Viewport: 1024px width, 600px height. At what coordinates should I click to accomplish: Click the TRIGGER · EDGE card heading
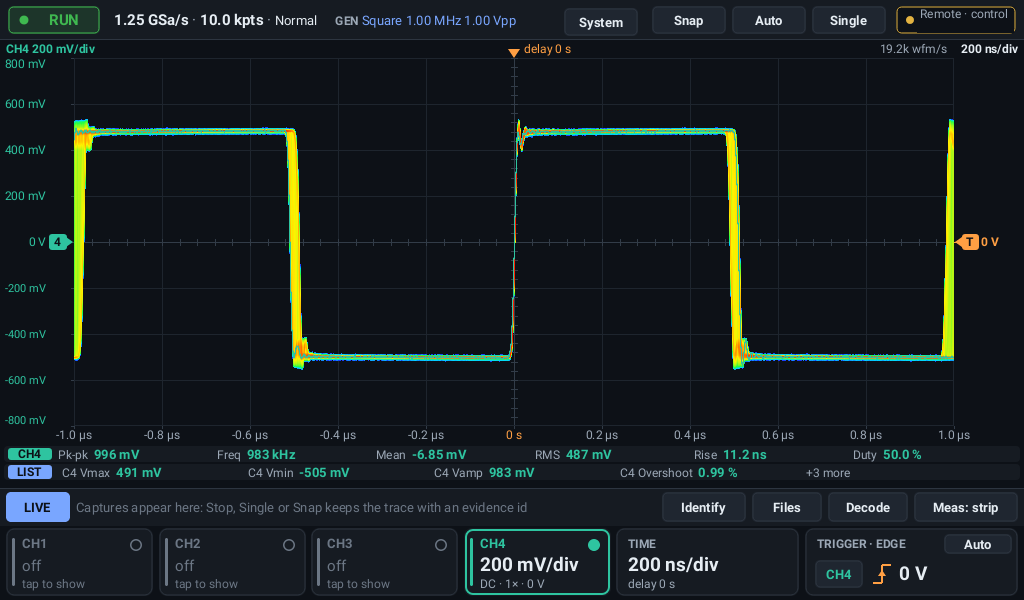click(x=861, y=544)
